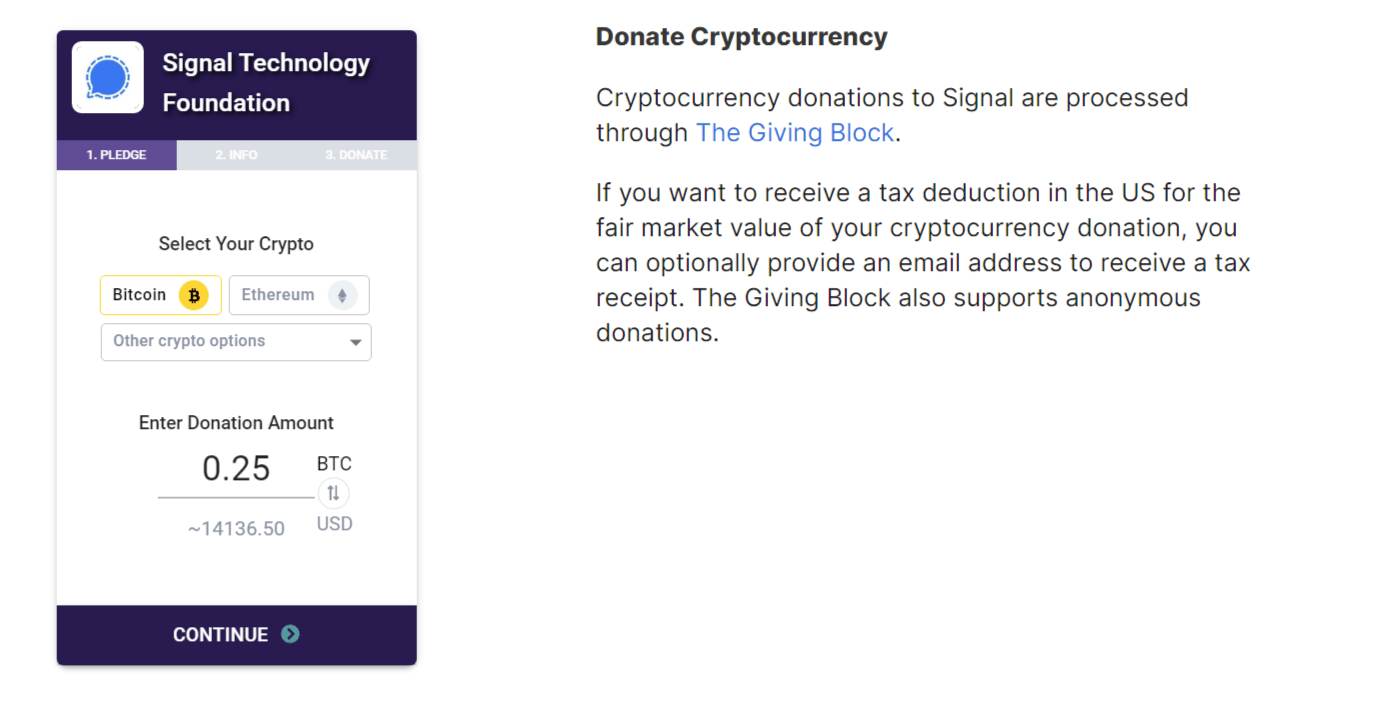Click the Signal Technology Foundation title
The image size is (1373, 713).
(266, 82)
